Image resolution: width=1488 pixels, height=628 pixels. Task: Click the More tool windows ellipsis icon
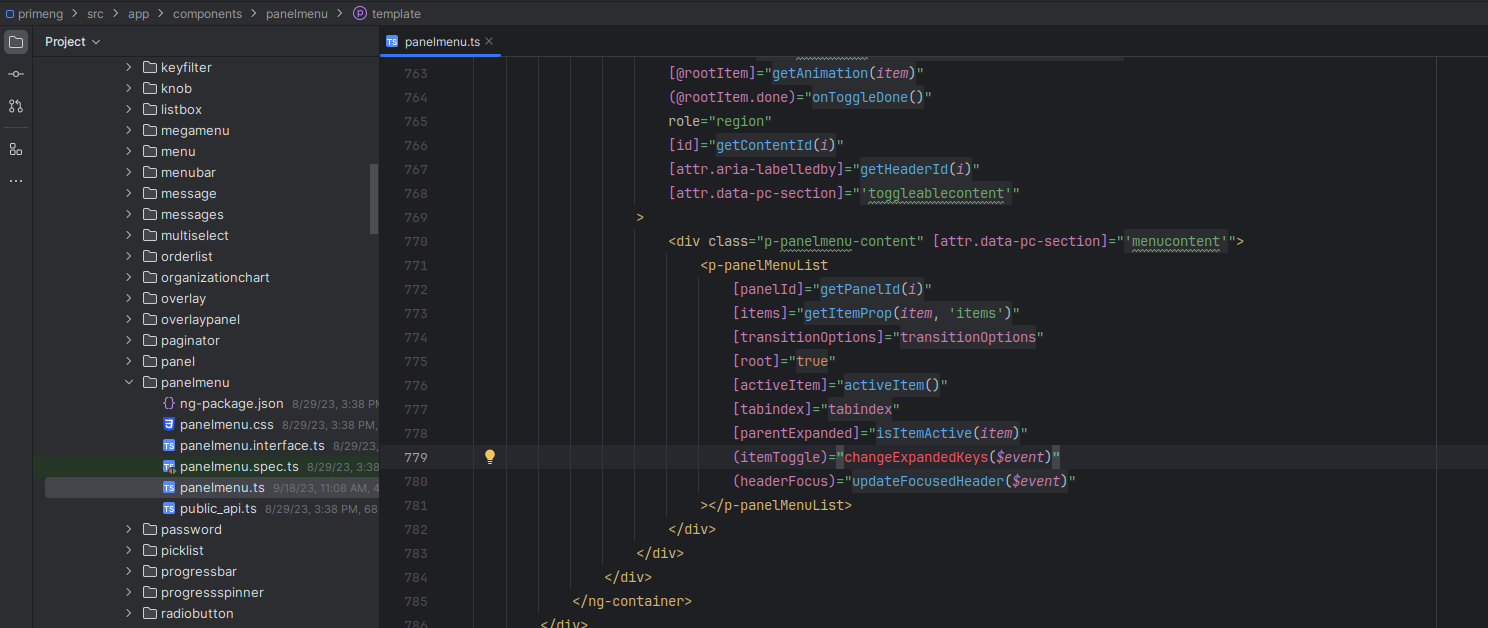(15, 180)
